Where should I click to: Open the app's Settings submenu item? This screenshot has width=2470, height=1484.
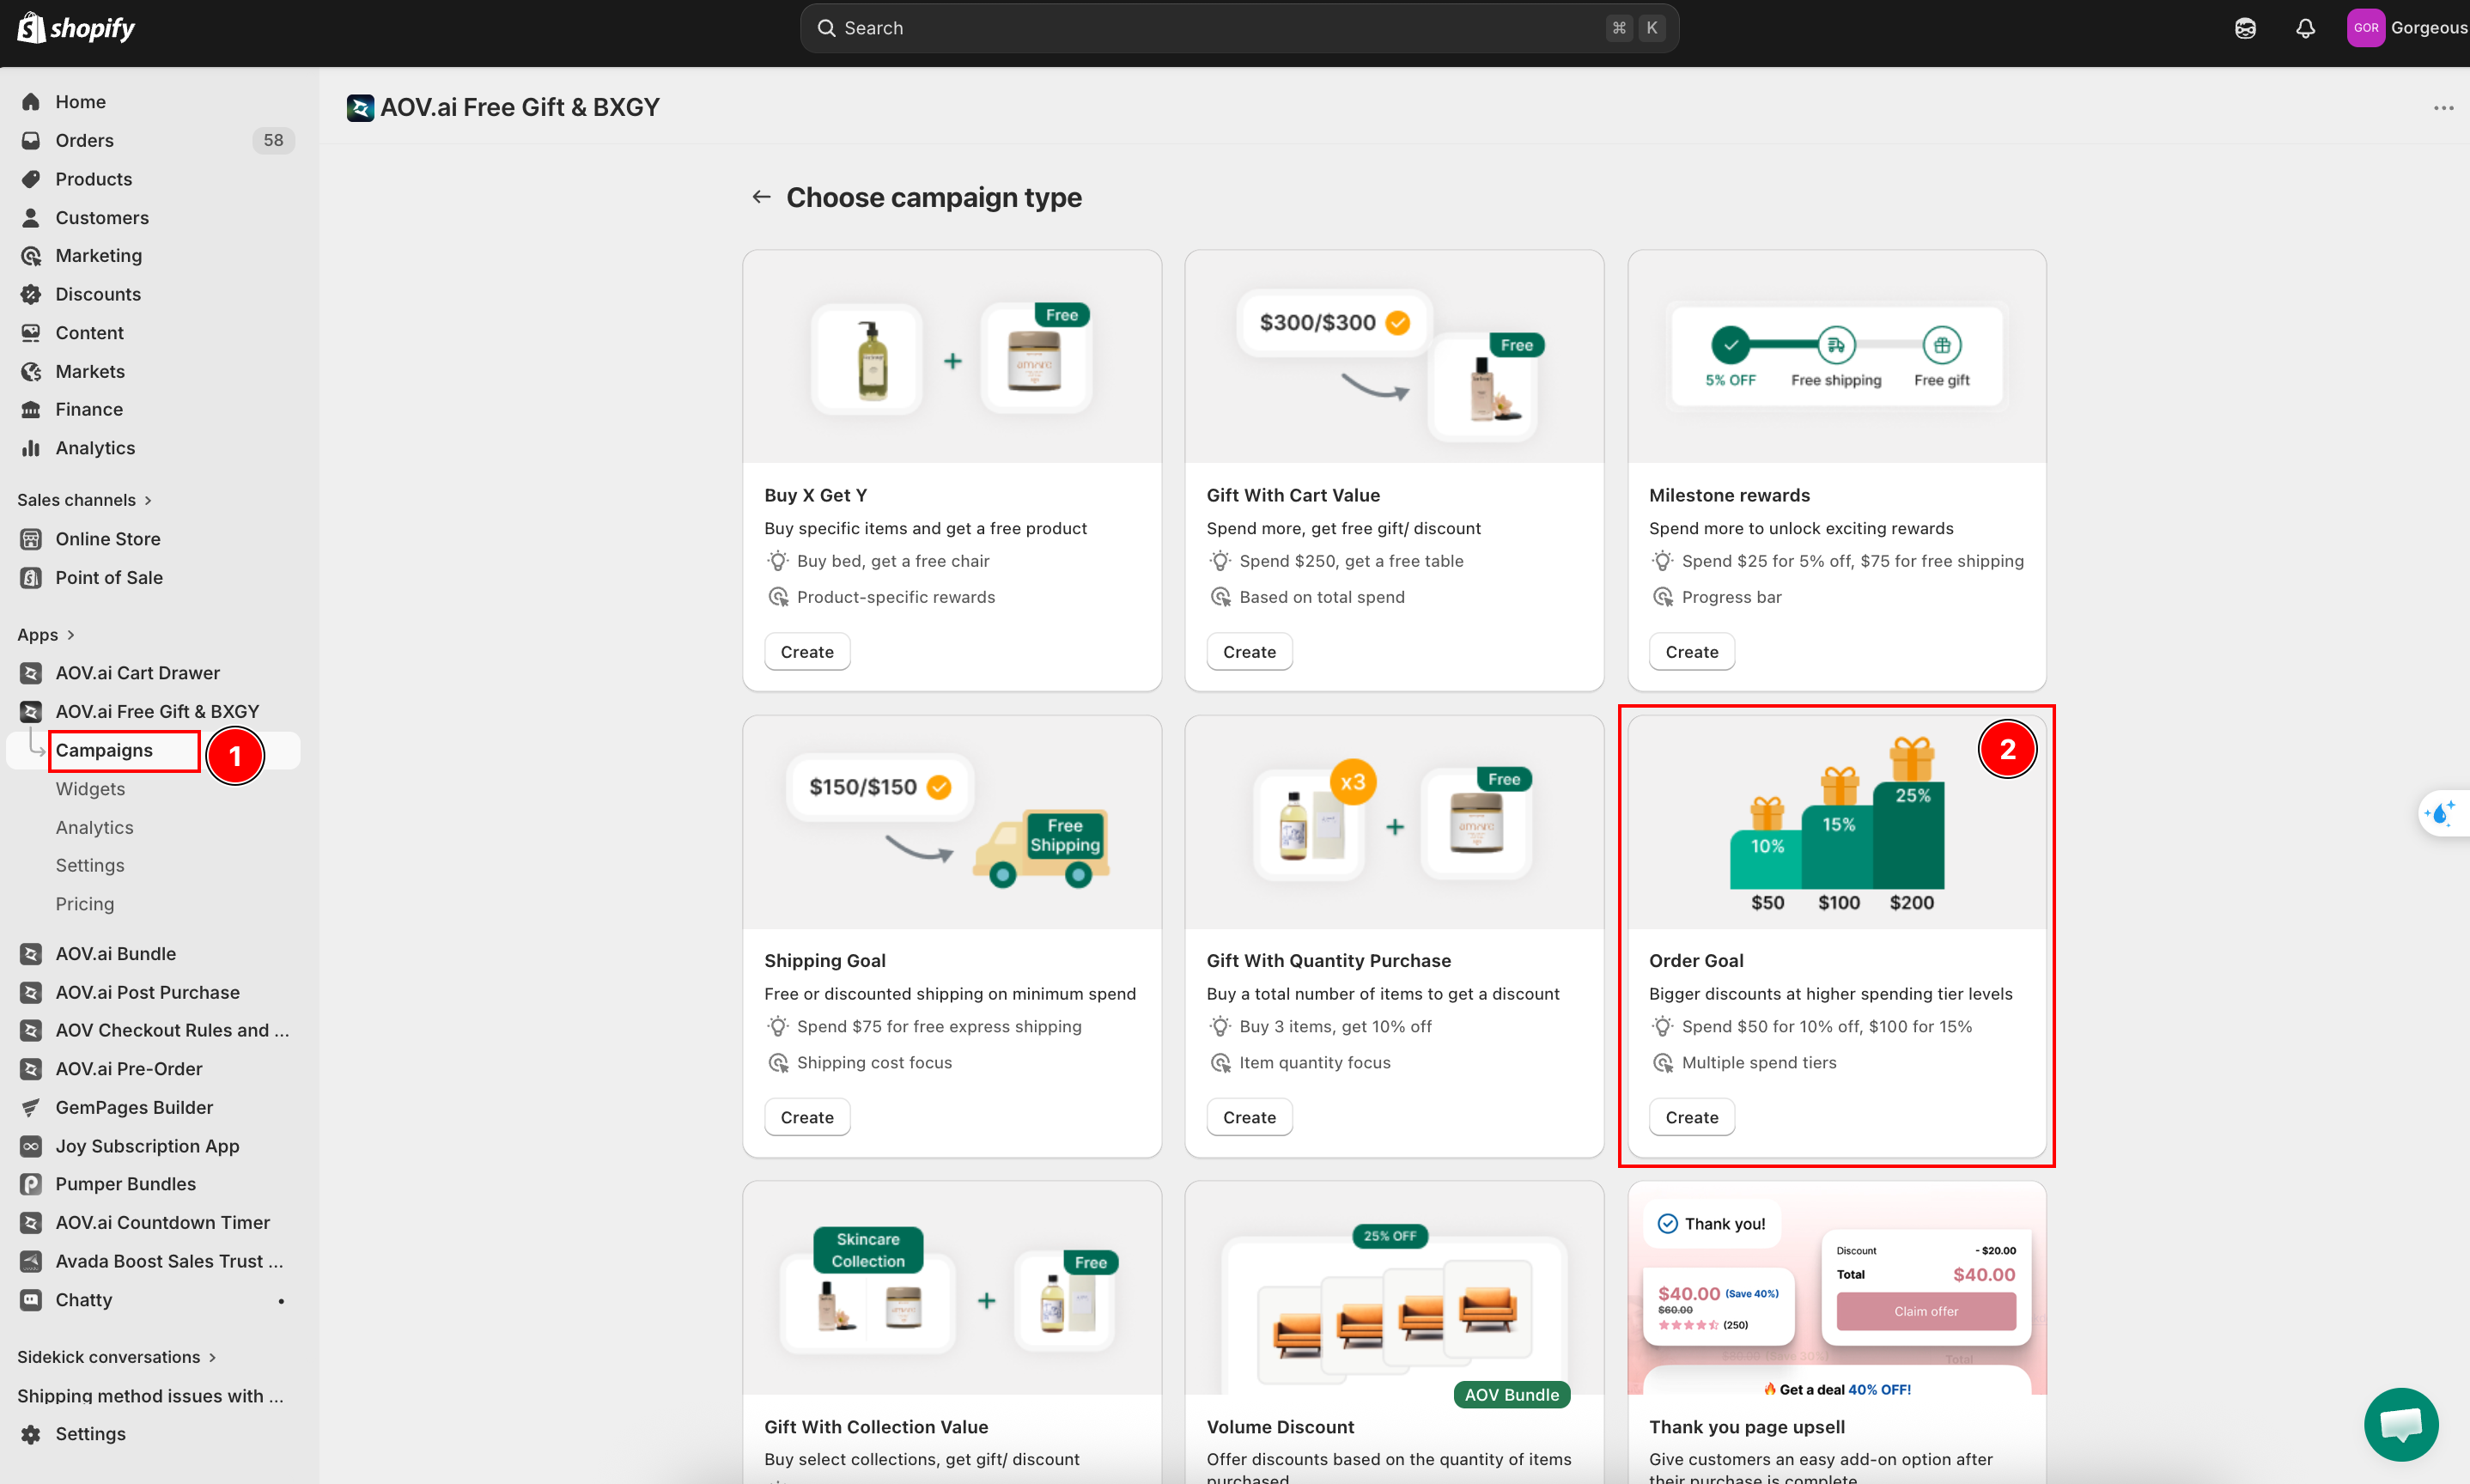[90, 865]
